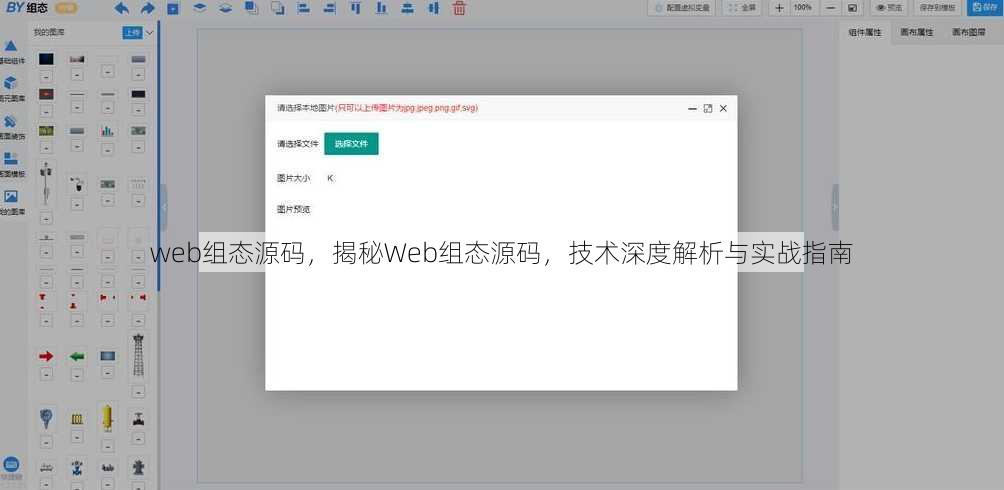1004x490 pixels.
Task: Align selected components to bottom
Action: pyautogui.click(x=382, y=8)
